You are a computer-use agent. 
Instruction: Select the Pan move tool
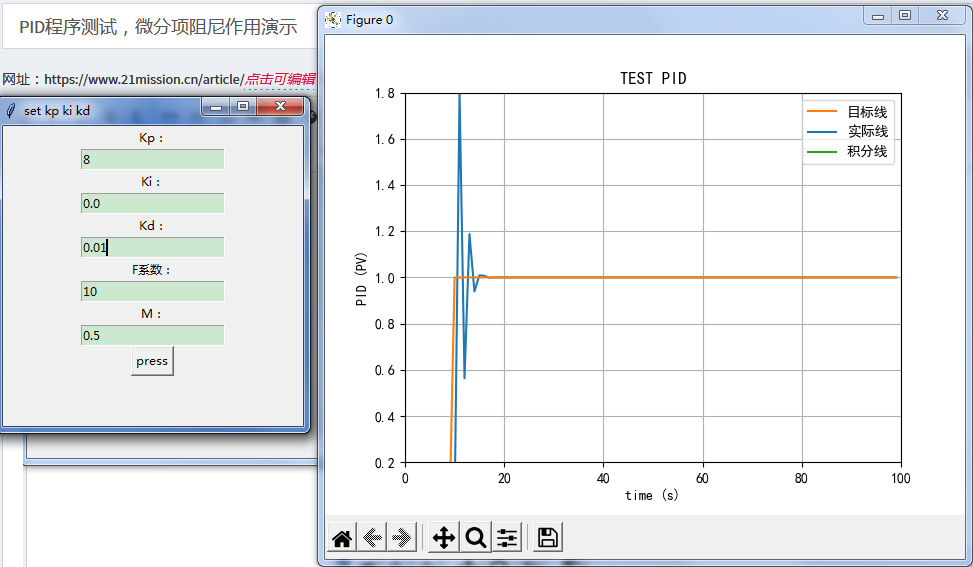pos(443,538)
